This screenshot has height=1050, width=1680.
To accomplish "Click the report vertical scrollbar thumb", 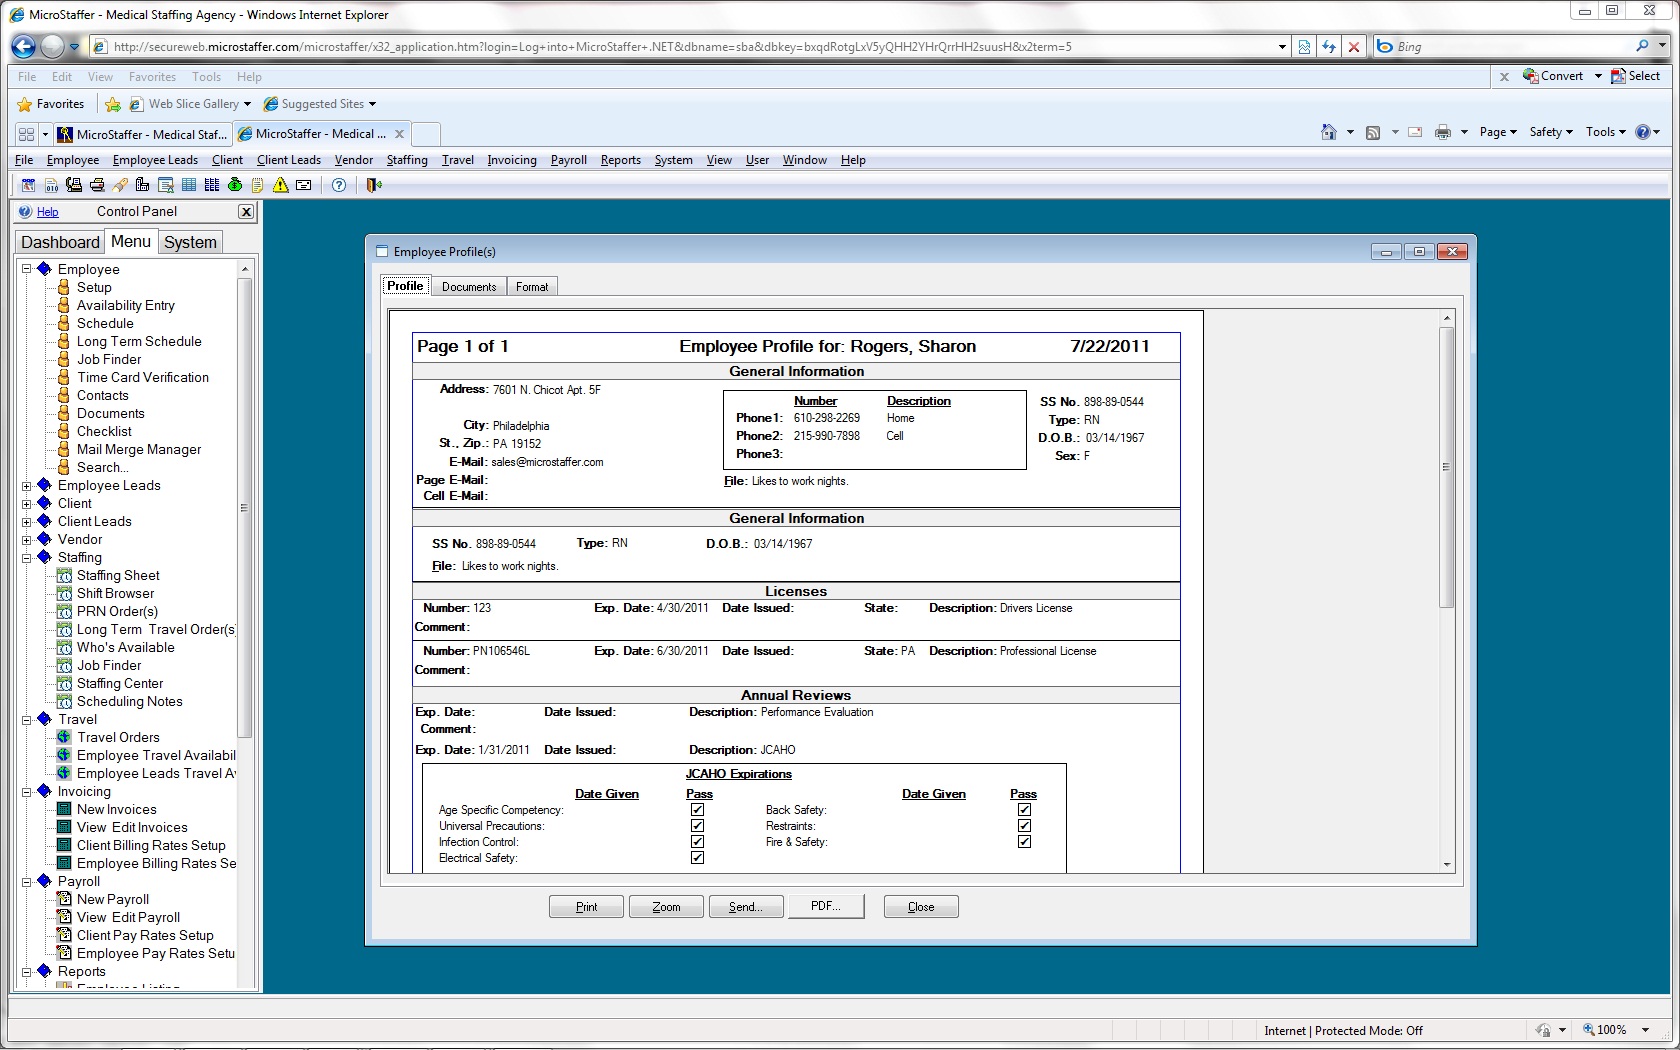I will [1446, 467].
